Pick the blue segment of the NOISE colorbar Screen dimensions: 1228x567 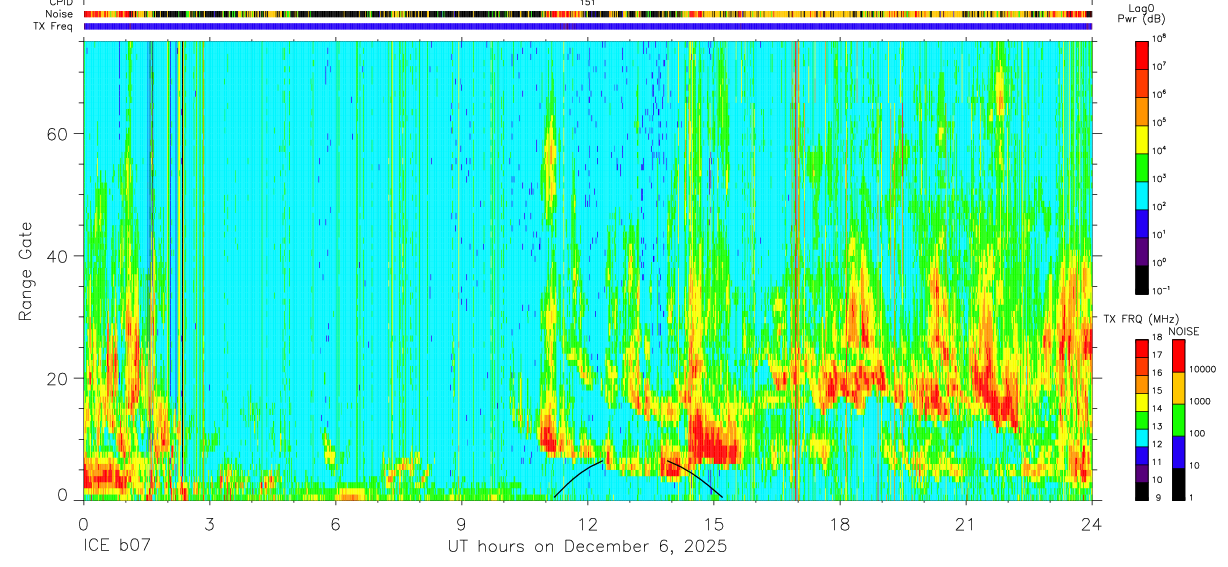[1177, 451]
